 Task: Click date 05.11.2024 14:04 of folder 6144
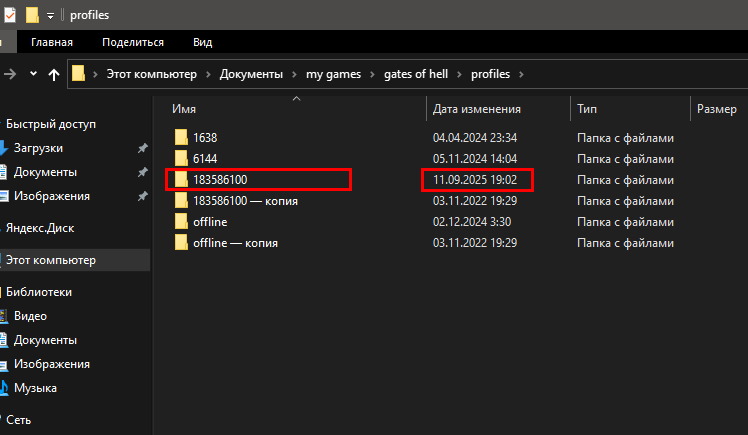point(475,159)
